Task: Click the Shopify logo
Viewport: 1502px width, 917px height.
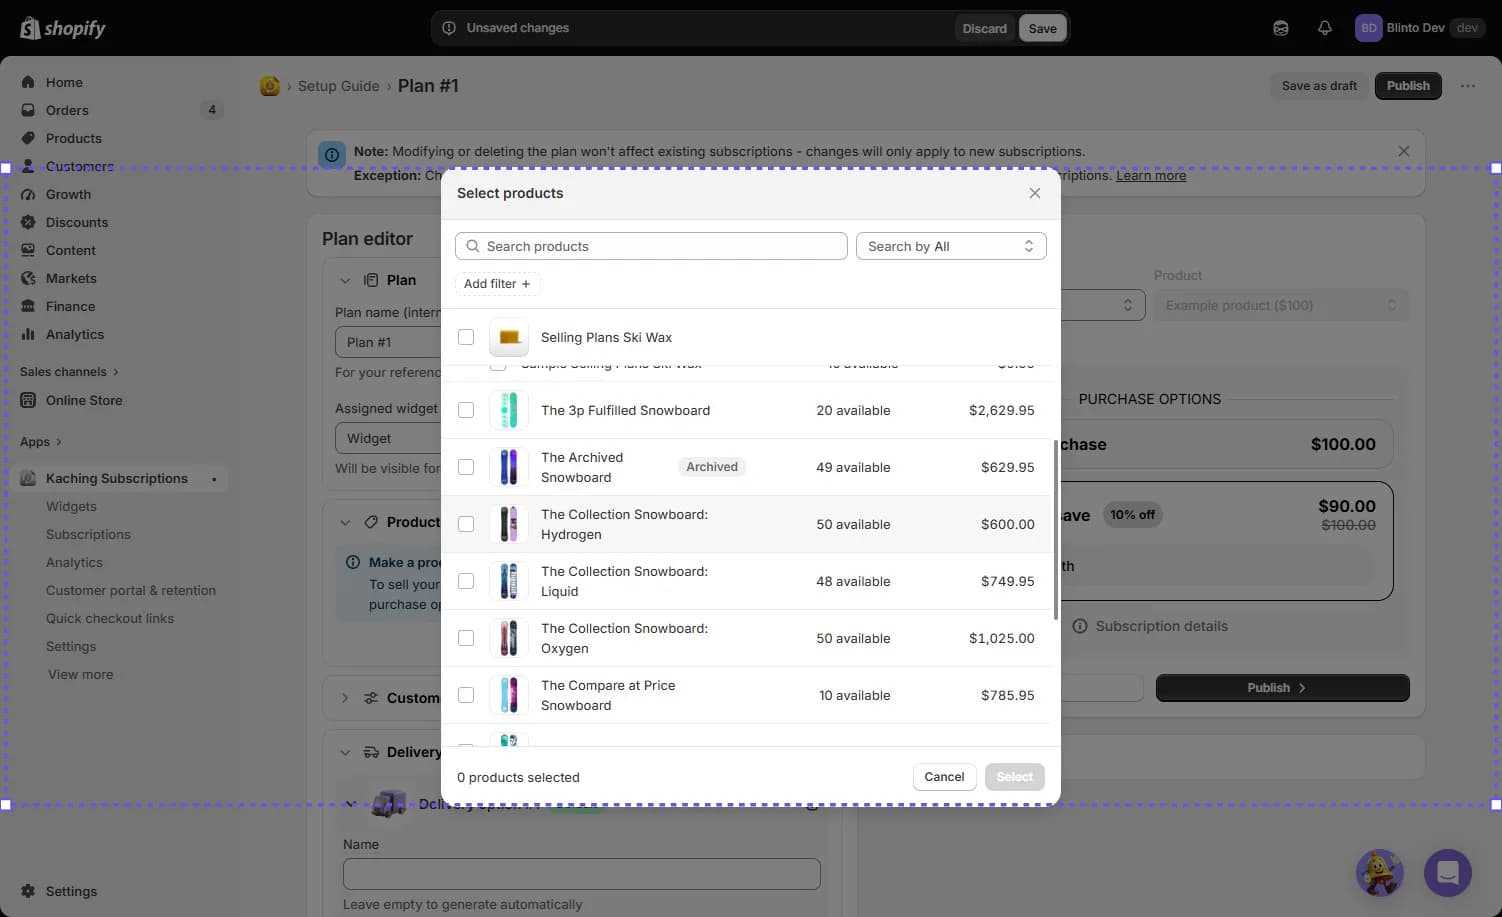Action: (x=63, y=28)
